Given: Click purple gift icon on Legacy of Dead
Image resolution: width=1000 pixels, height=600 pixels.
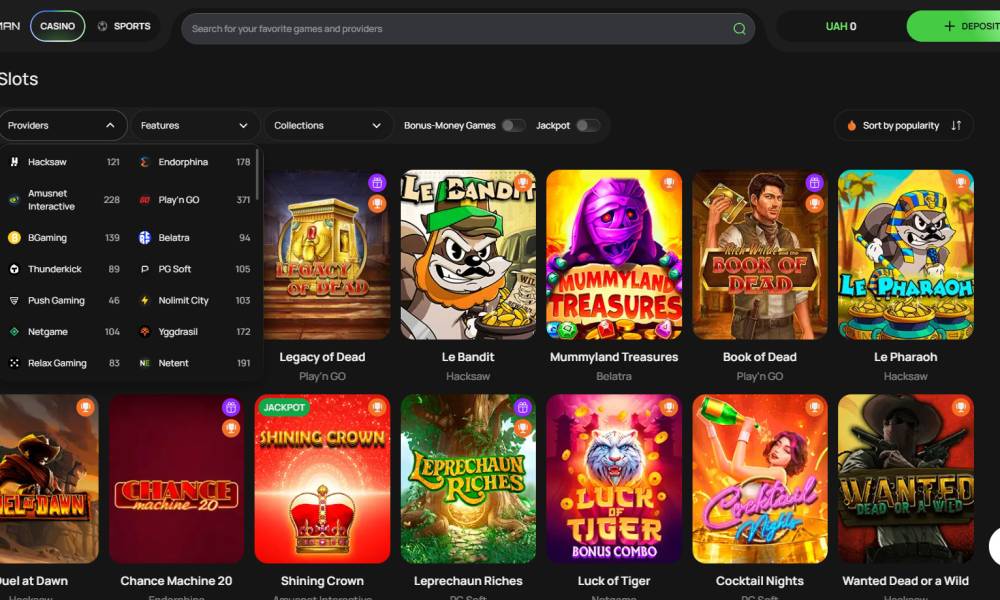Looking at the screenshot, I should 377,183.
